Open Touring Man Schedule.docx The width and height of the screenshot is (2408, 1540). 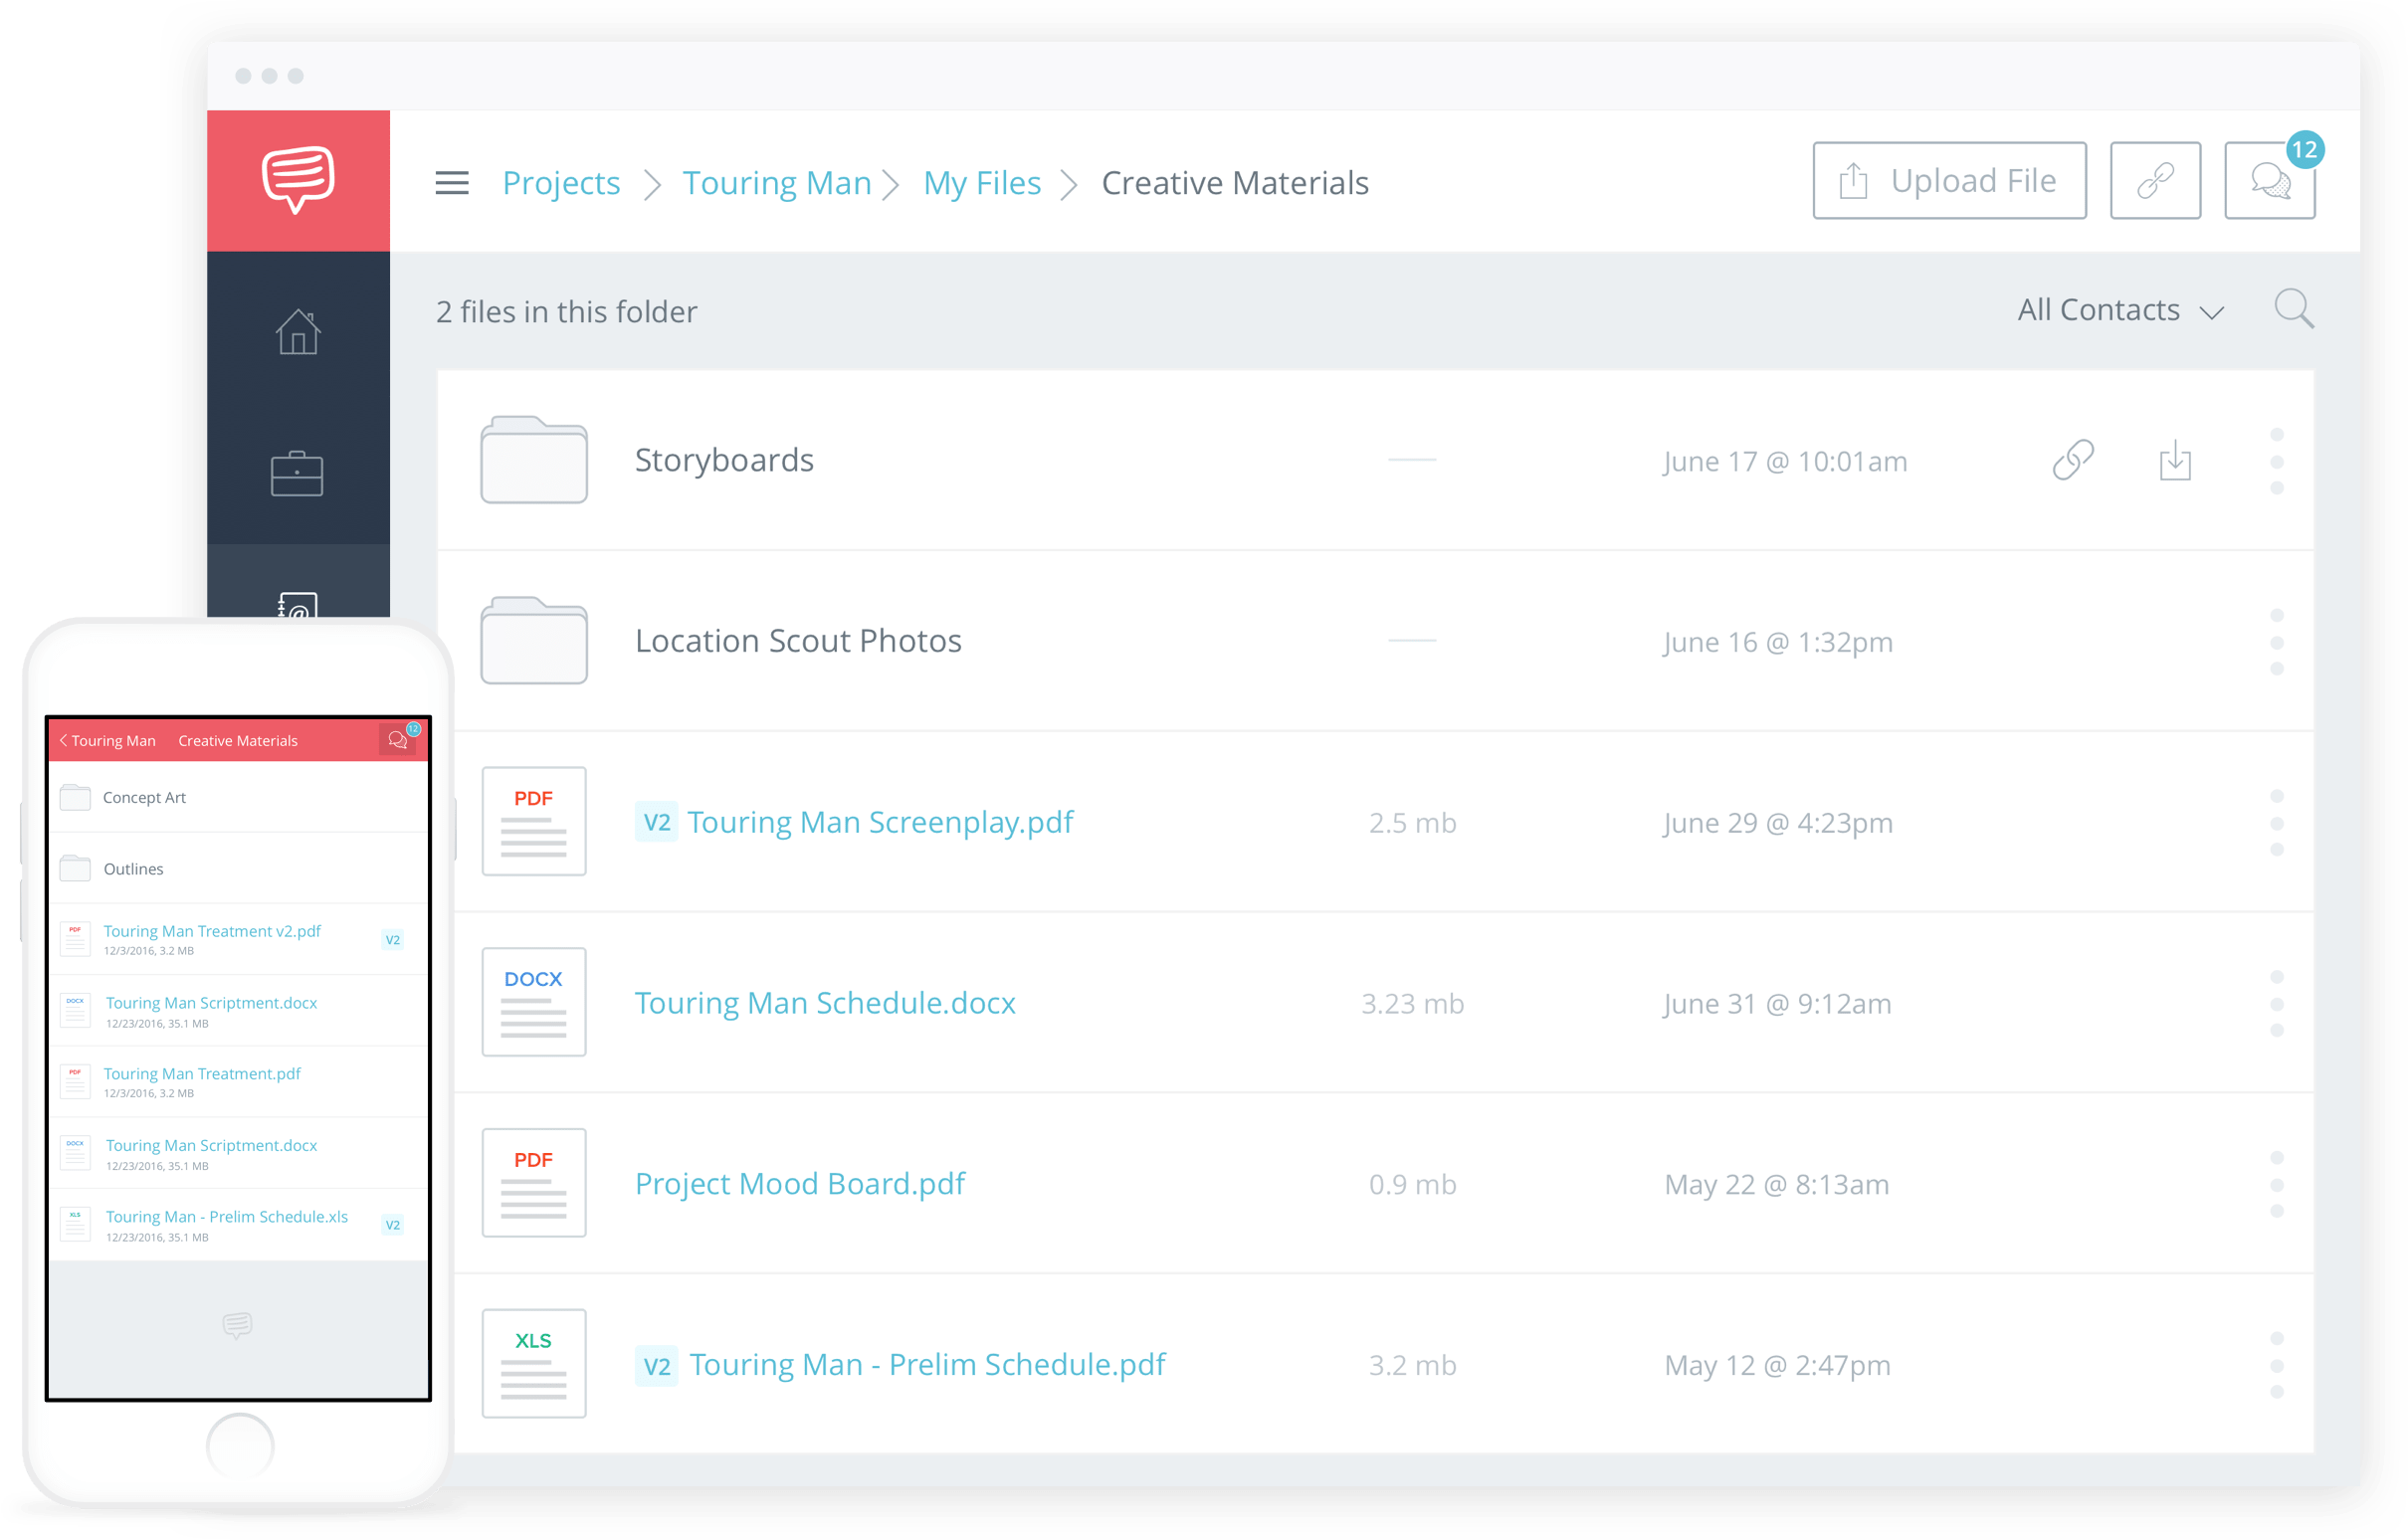click(x=825, y=1003)
